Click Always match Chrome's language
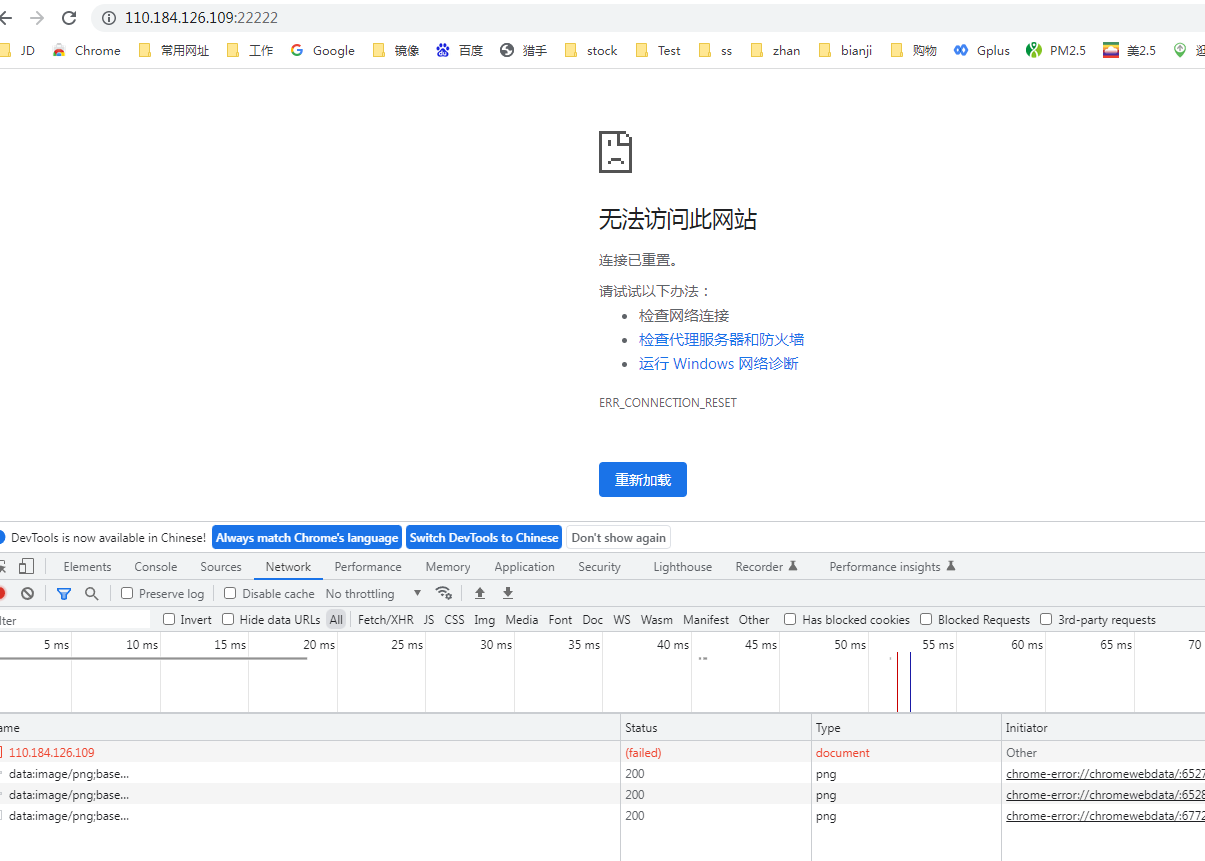 click(x=307, y=537)
